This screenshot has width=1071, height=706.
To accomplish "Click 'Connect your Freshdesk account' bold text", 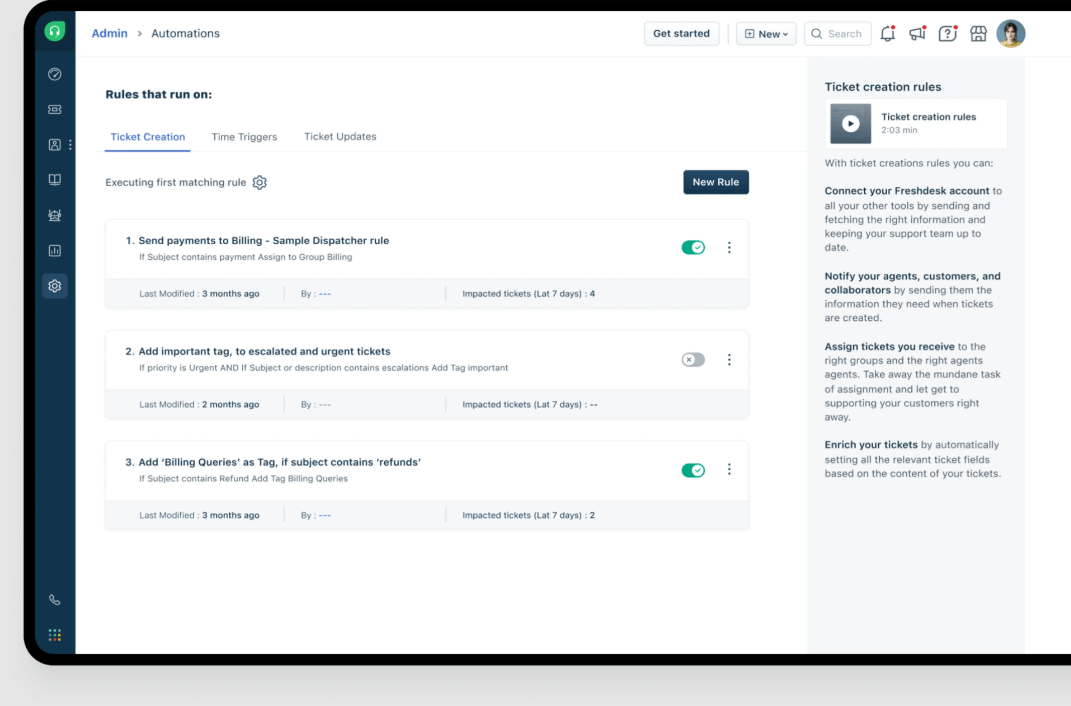I will point(906,191).
